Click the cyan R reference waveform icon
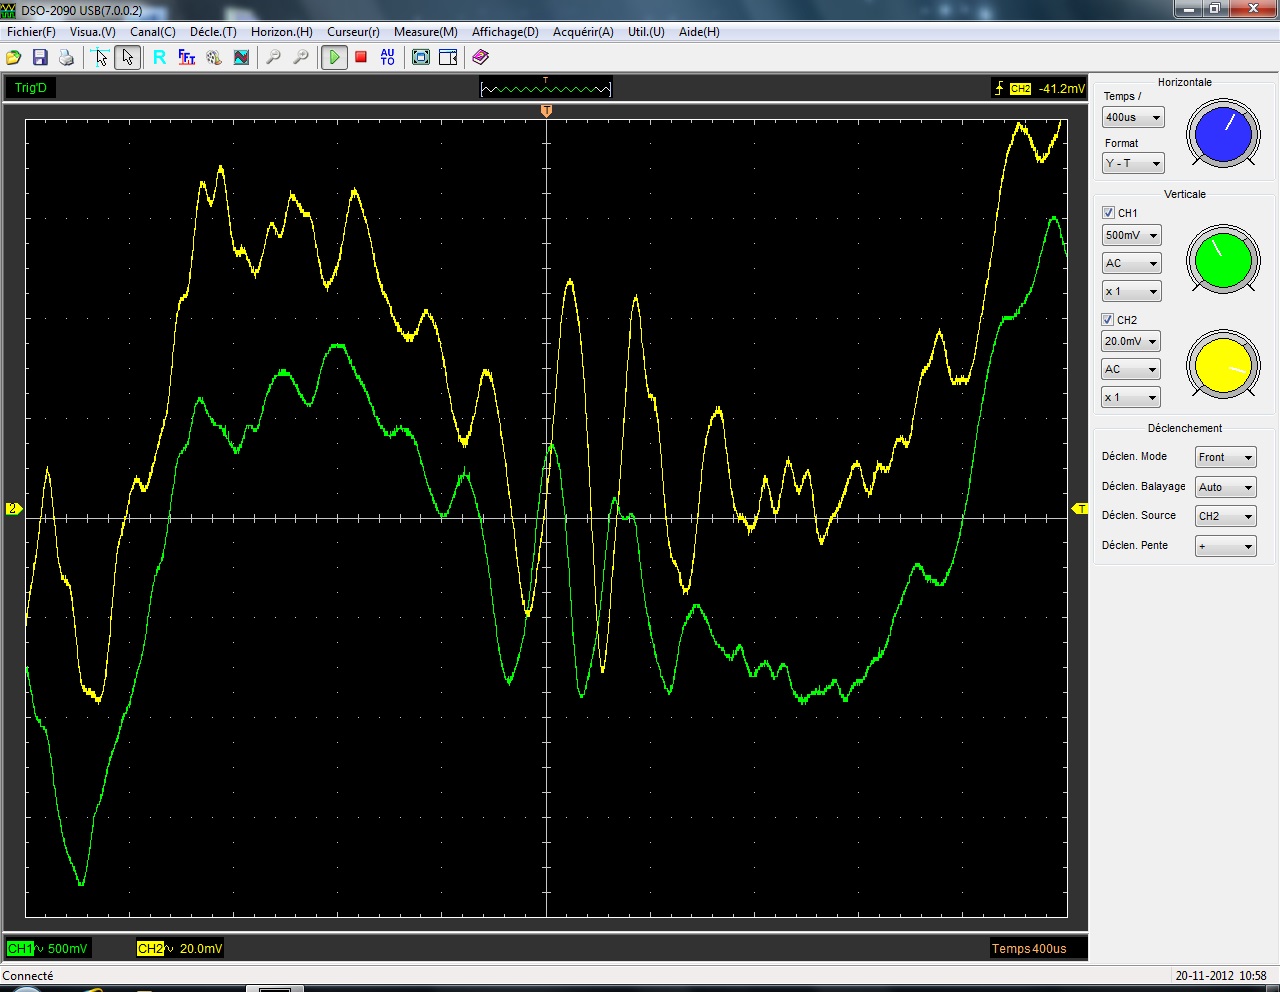 (x=159, y=58)
